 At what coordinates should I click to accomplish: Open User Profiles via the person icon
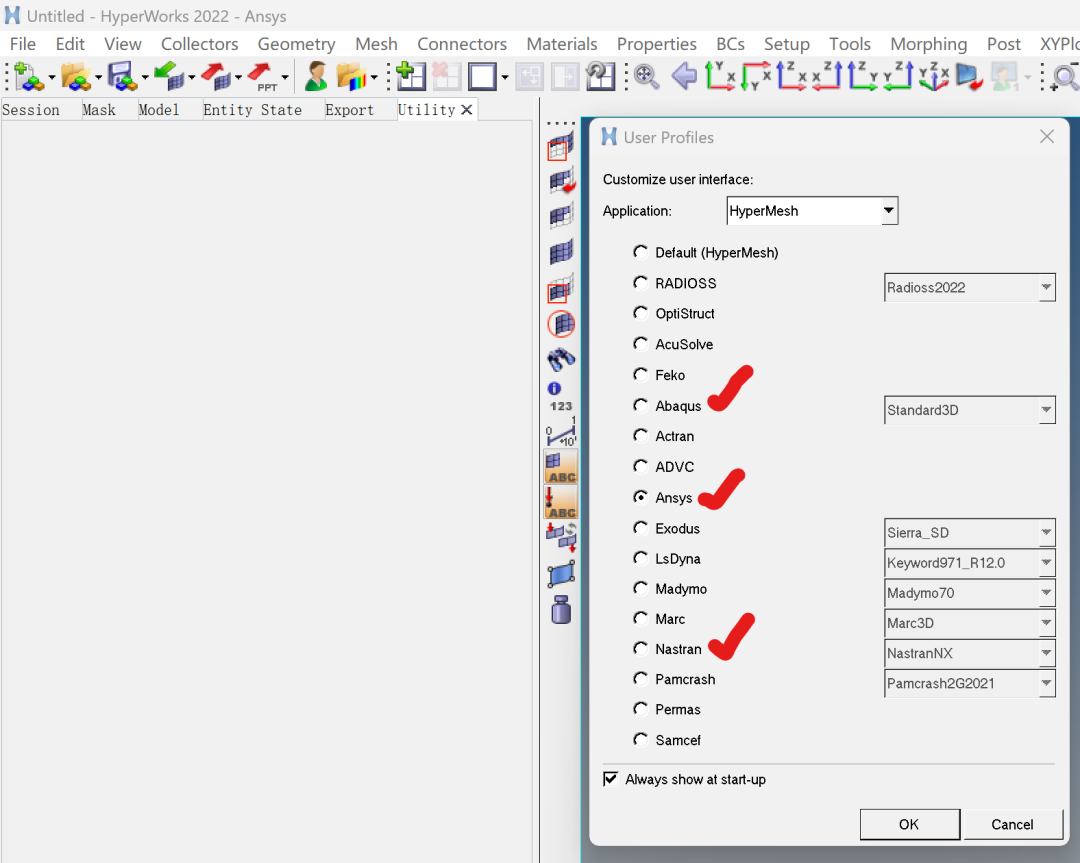tap(315, 76)
